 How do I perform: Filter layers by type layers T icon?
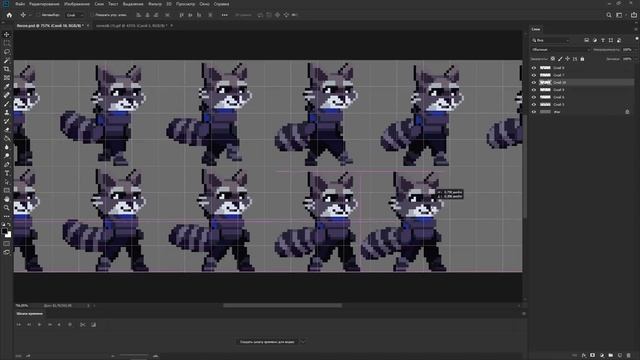click(602, 40)
